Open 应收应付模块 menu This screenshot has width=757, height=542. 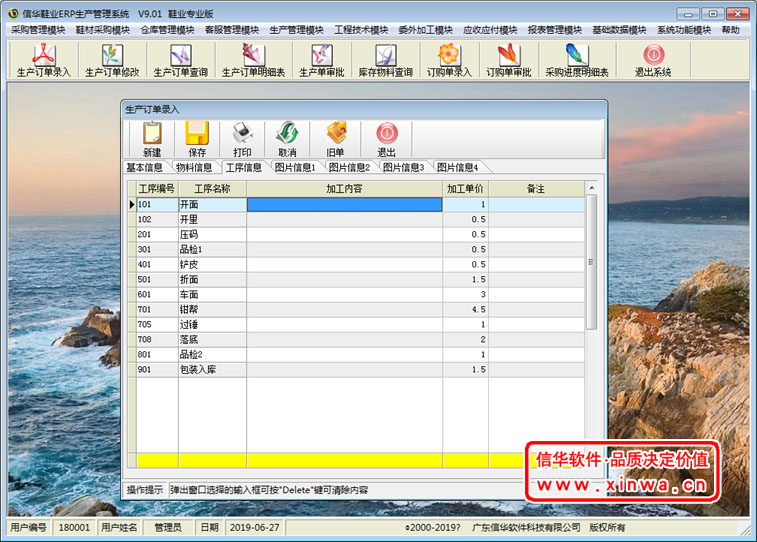(490, 30)
